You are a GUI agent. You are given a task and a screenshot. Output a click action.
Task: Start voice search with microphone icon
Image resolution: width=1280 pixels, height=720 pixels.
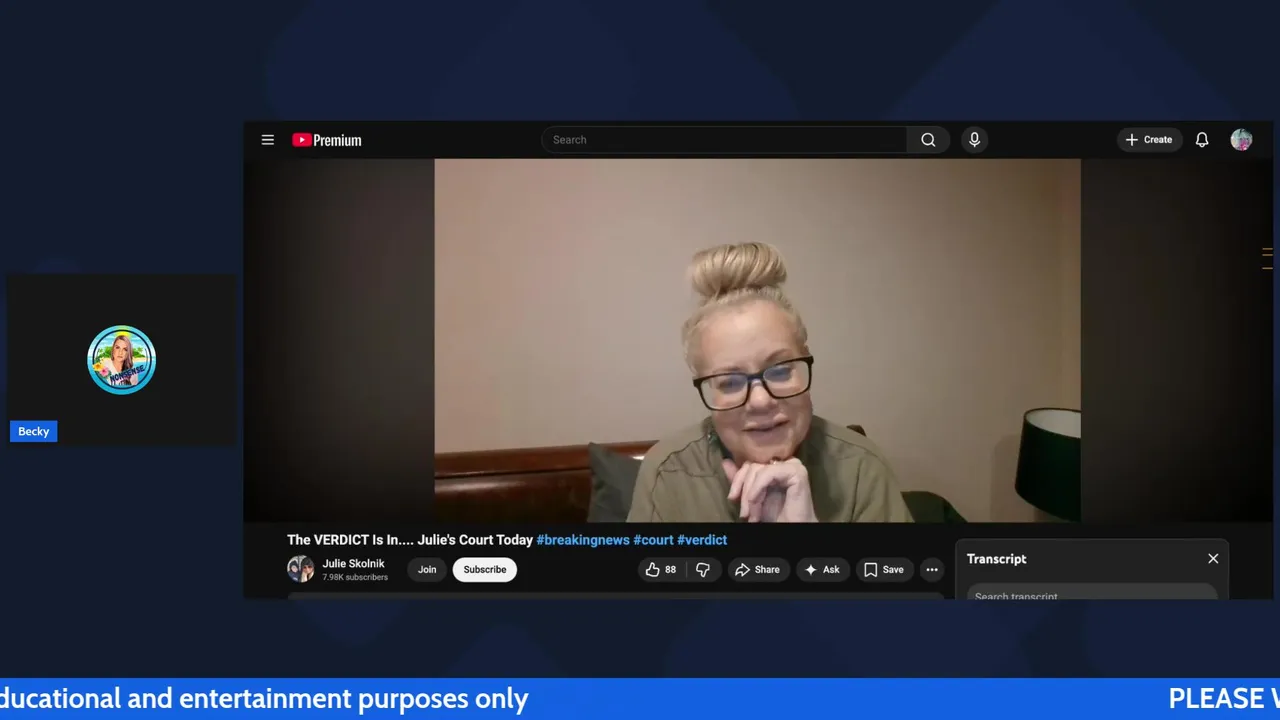click(x=974, y=140)
